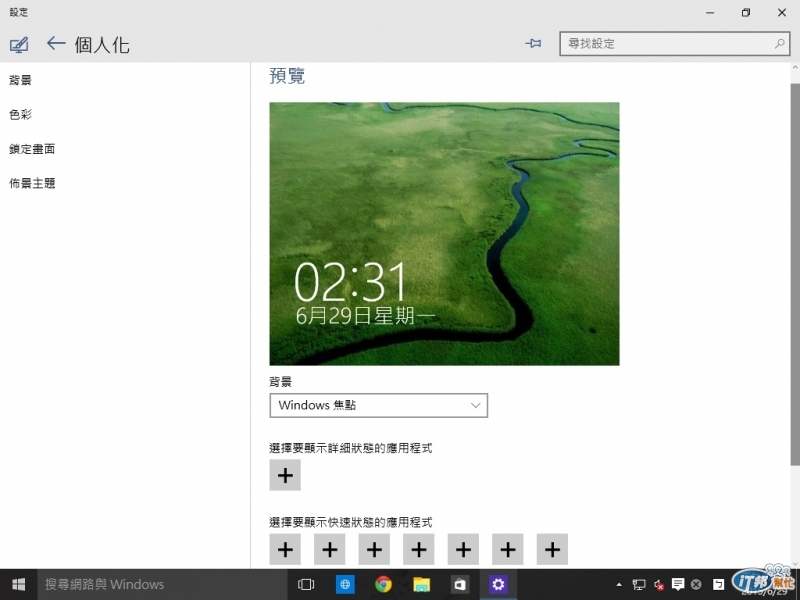Open the 背景 settings section
The width and height of the screenshot is (800, 600).
coord(20,80)
